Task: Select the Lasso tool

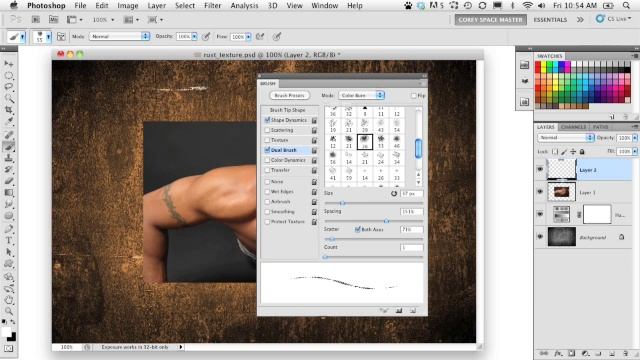Action: 9,87
